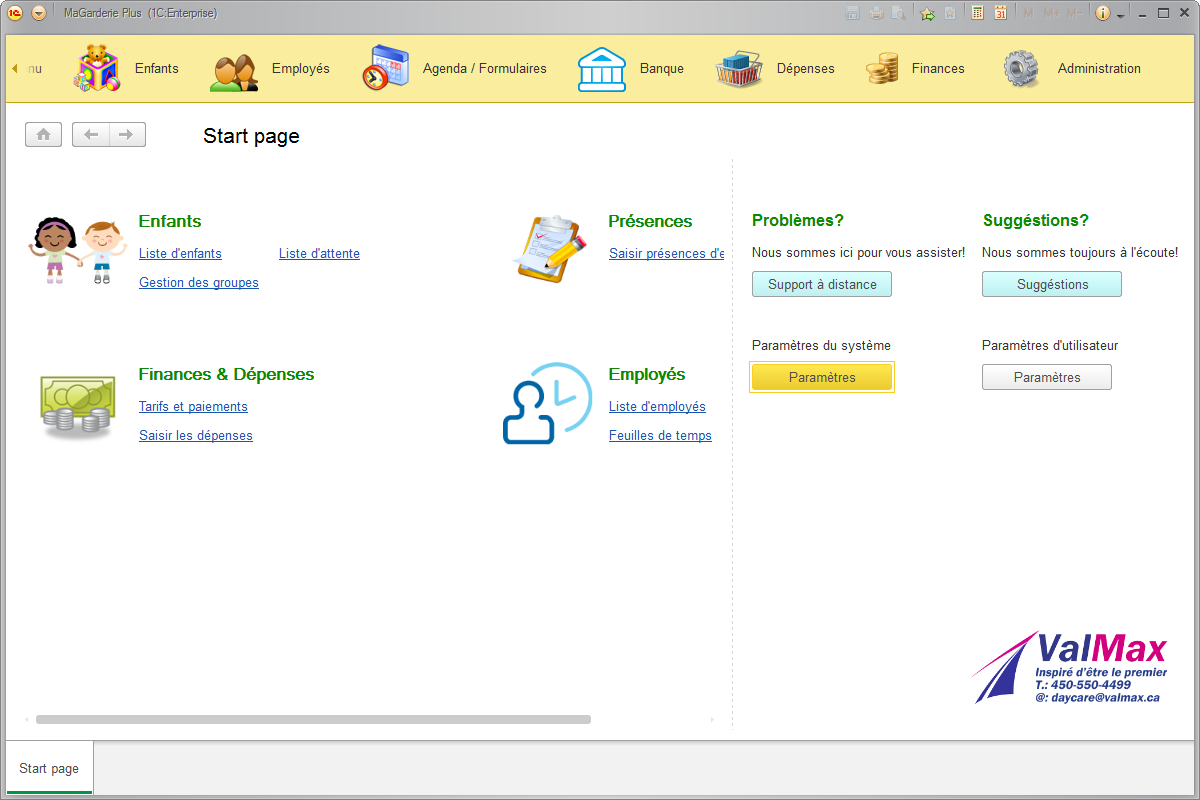
Task: Click the add to favorites star icon
Action: 927,13
